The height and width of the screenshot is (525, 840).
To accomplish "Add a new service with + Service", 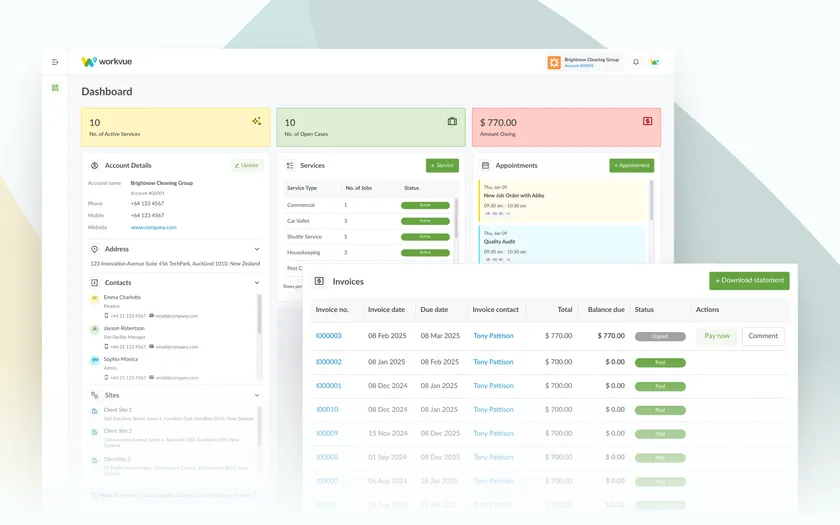I will click(442, 166).
